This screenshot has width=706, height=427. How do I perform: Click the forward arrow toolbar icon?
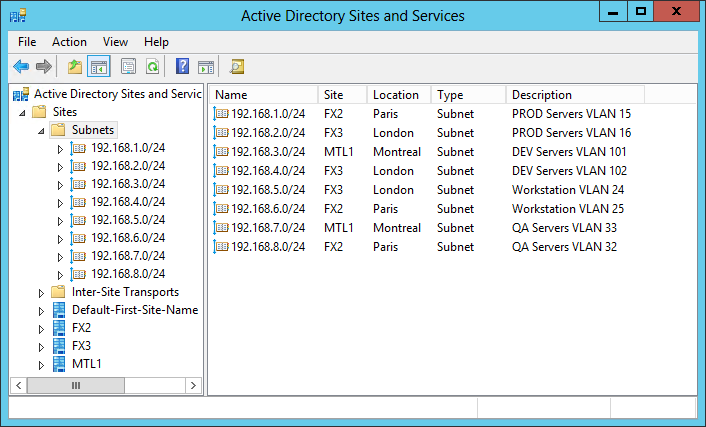[44, 67]
